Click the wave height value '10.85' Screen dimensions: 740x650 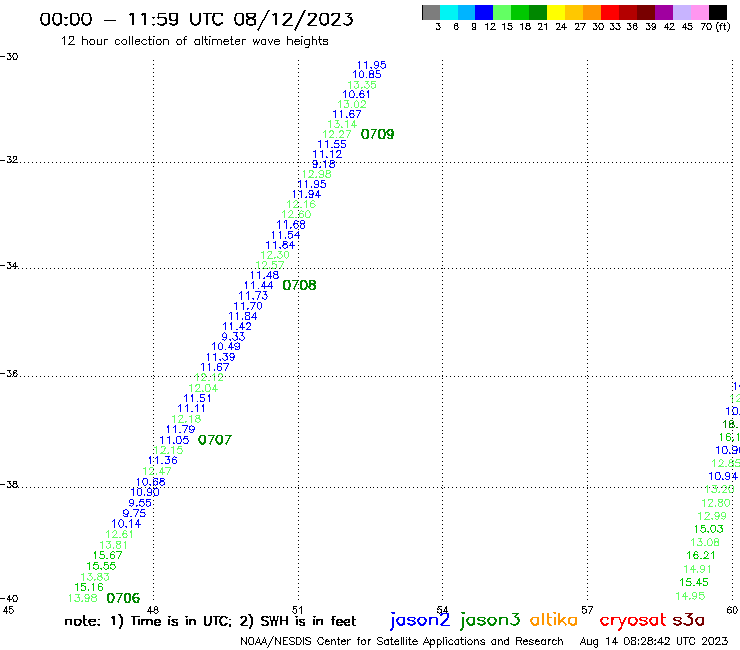click(x=367, y=75)
